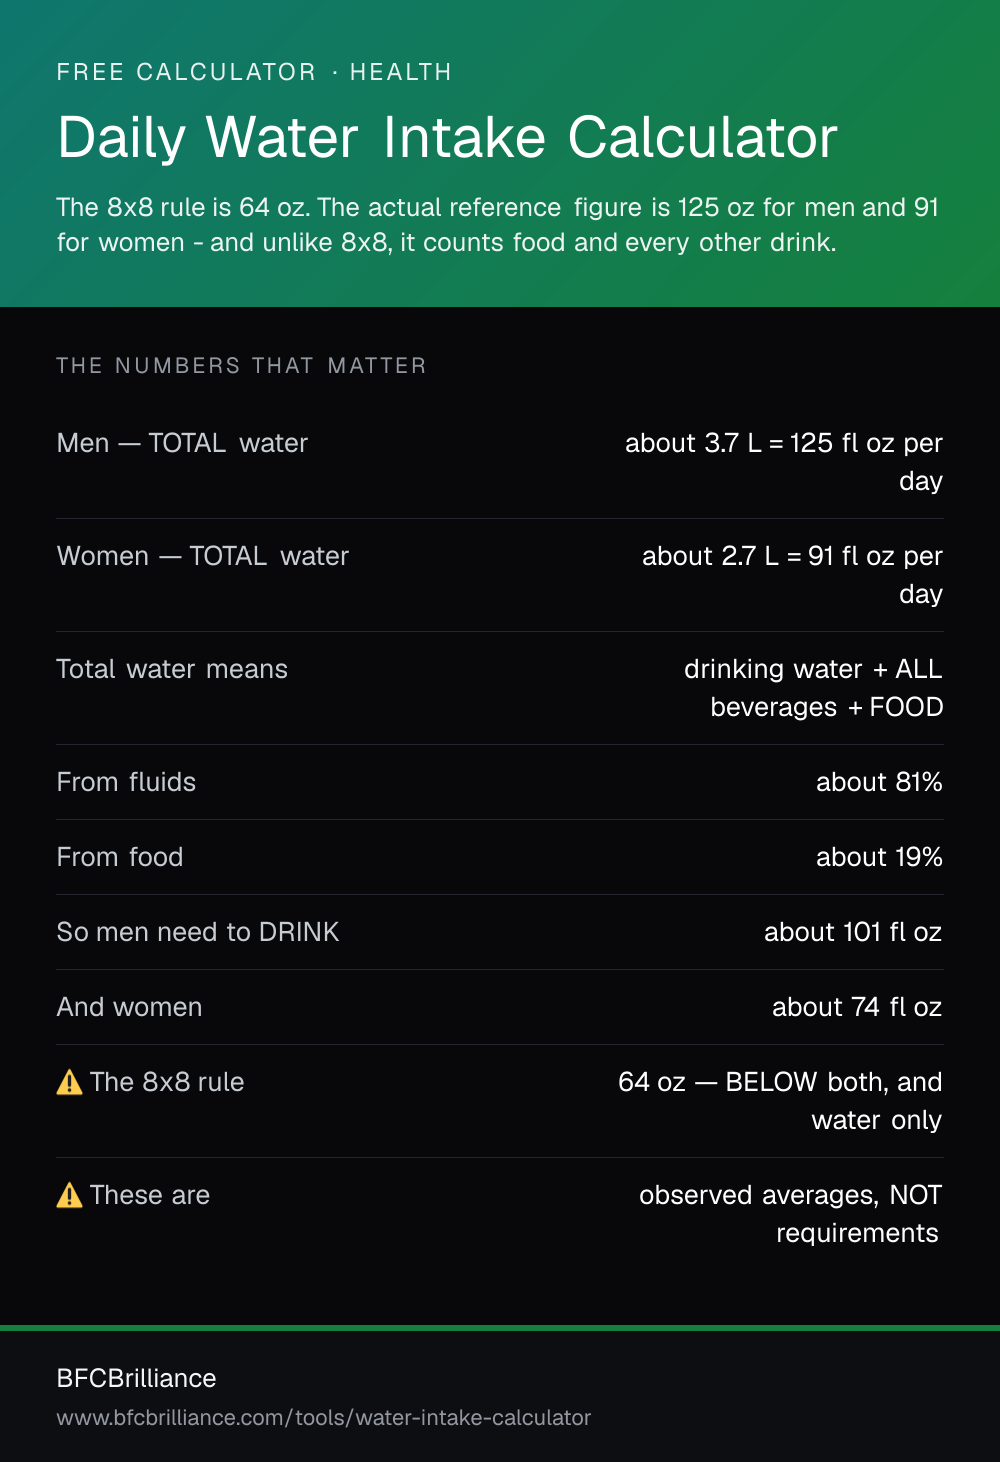Select the Daily Water Intake Calculator title
1000x1462 pixels.
(447, 138)
